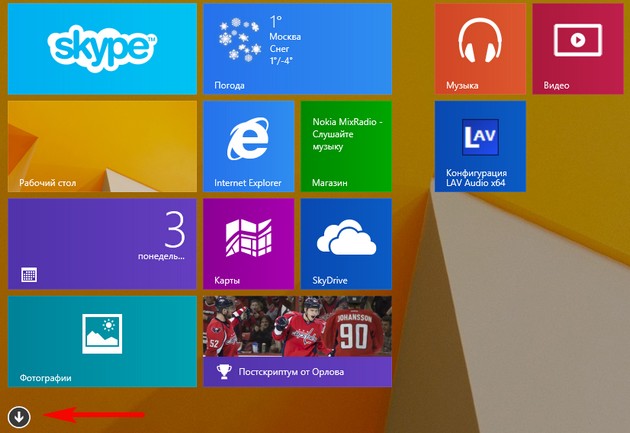Open Конфигурация LAV Audio x64 tile
Image resolution: width=630 pixels, height=433 pixels.
coord(480,146)
